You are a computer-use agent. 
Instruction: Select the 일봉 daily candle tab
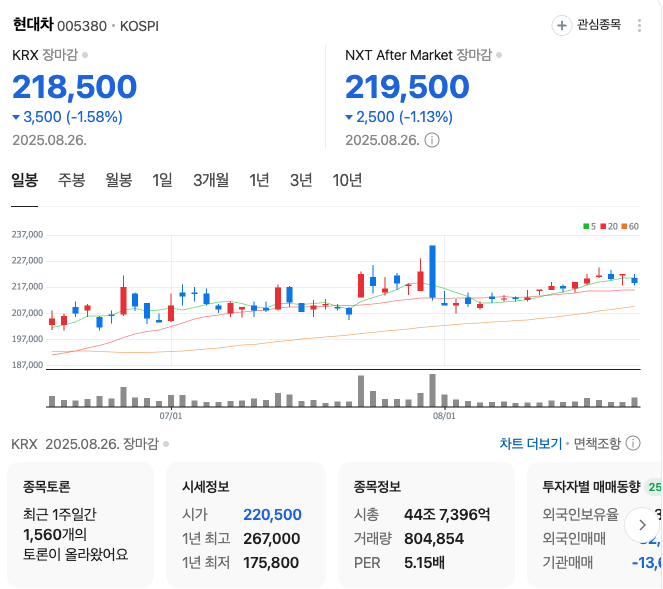coord(25,181)
